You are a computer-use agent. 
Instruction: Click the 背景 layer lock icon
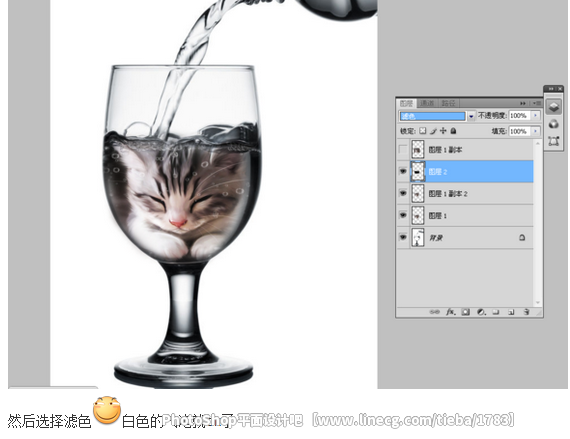point(522,238)
